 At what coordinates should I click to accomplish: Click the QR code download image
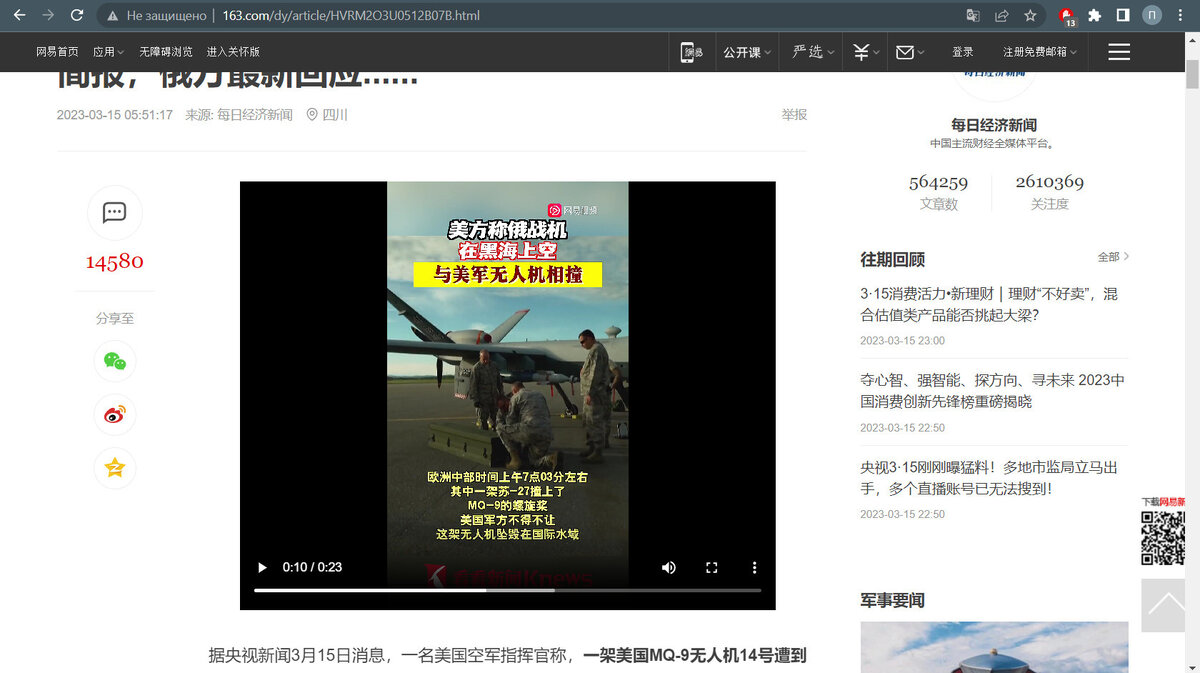pyautogui.click(x=1163, y=537)
